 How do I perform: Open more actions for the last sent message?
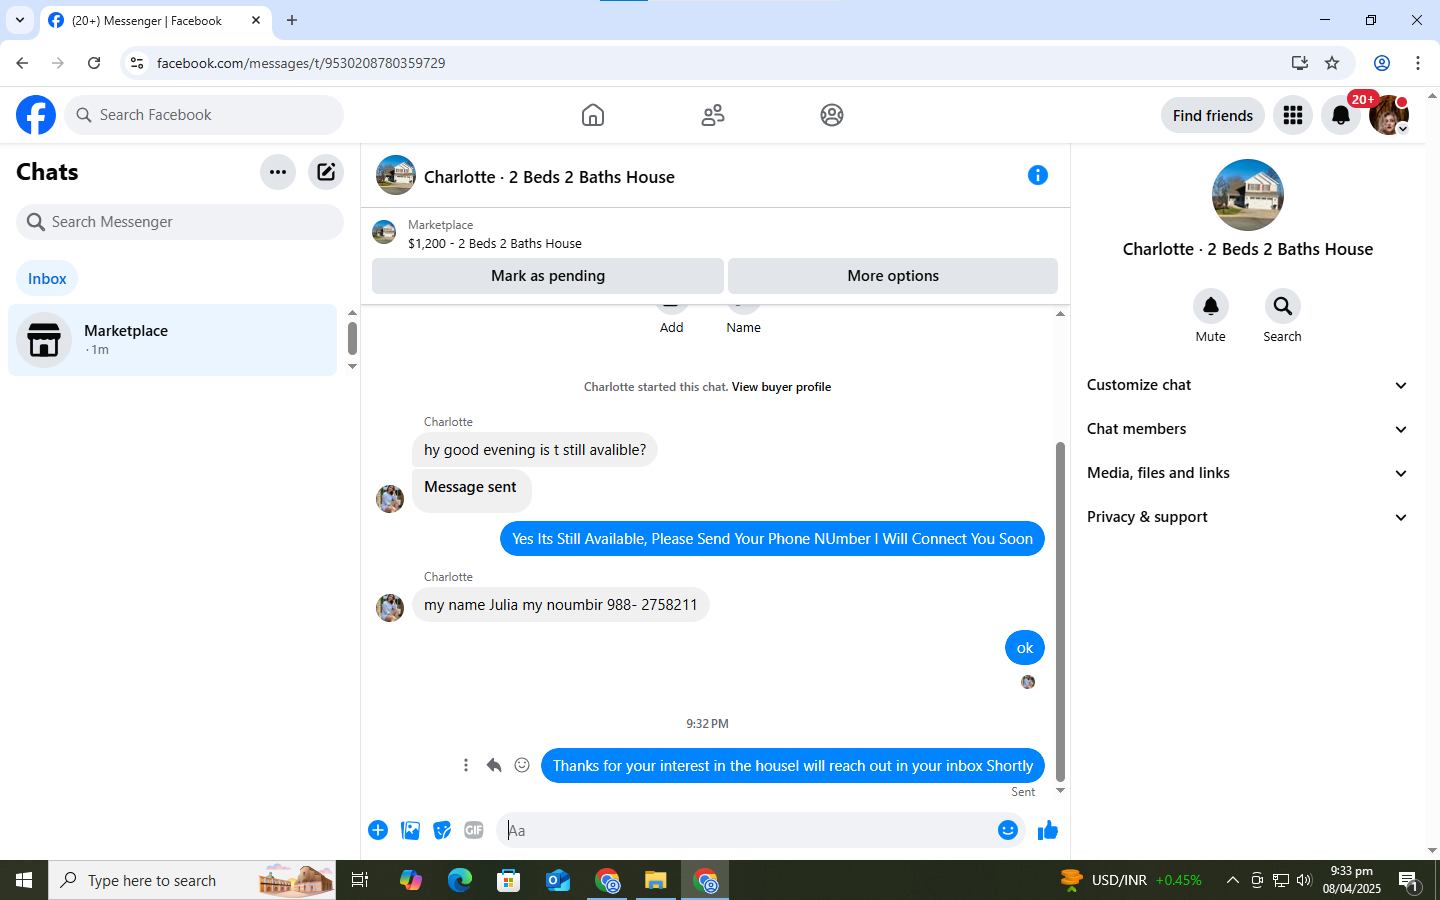(465, 765)
